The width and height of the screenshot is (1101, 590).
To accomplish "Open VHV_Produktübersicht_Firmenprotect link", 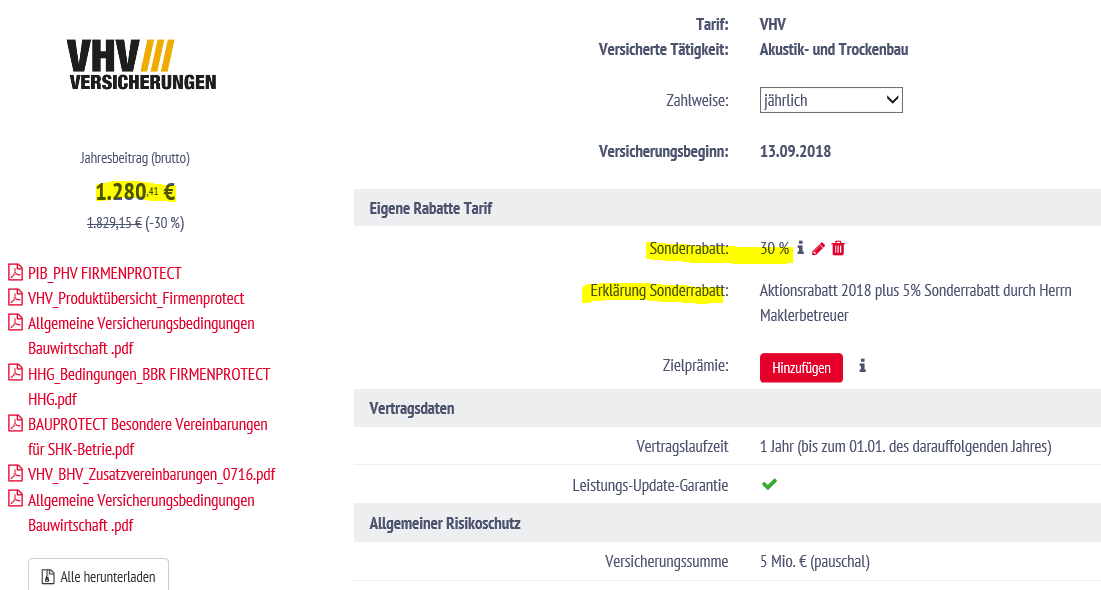I will pyautogui.click(x=136, y=299).
